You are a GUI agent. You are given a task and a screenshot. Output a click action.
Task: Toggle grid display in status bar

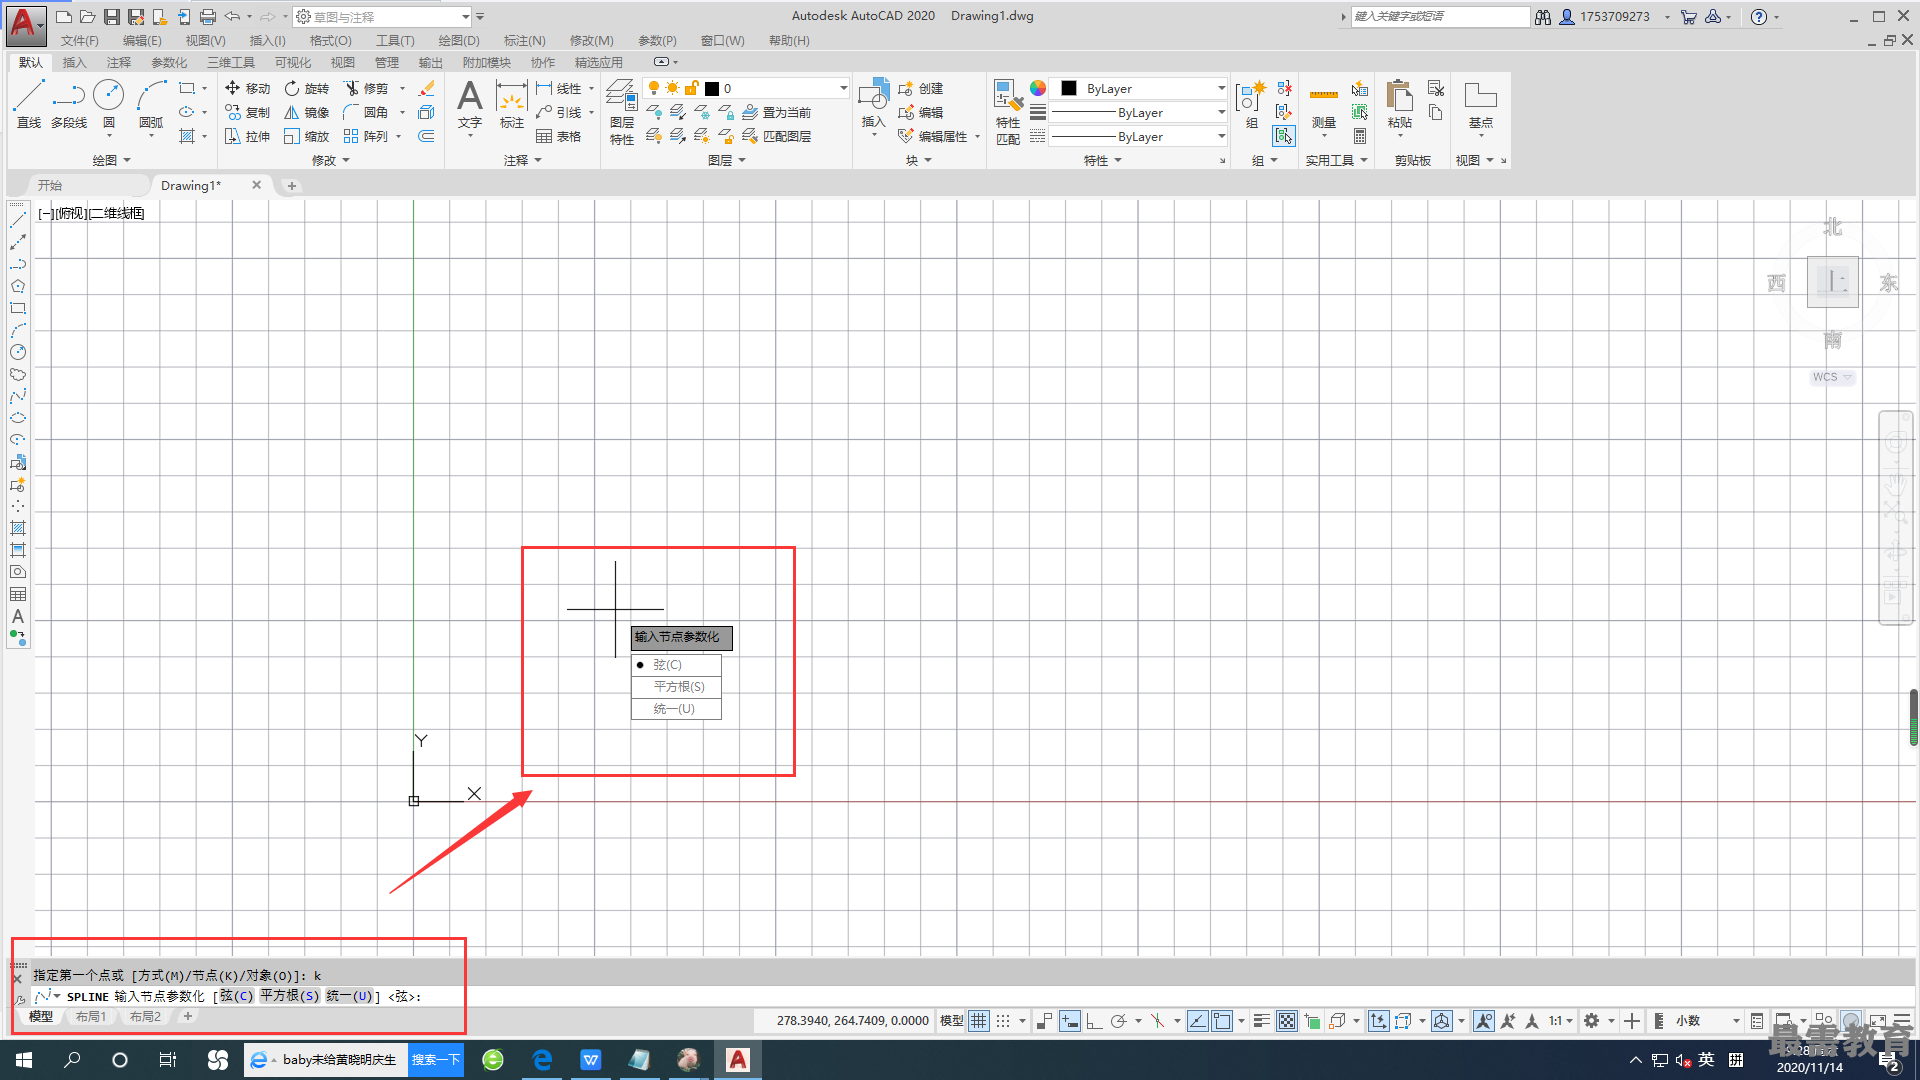tap(979, 1021)
